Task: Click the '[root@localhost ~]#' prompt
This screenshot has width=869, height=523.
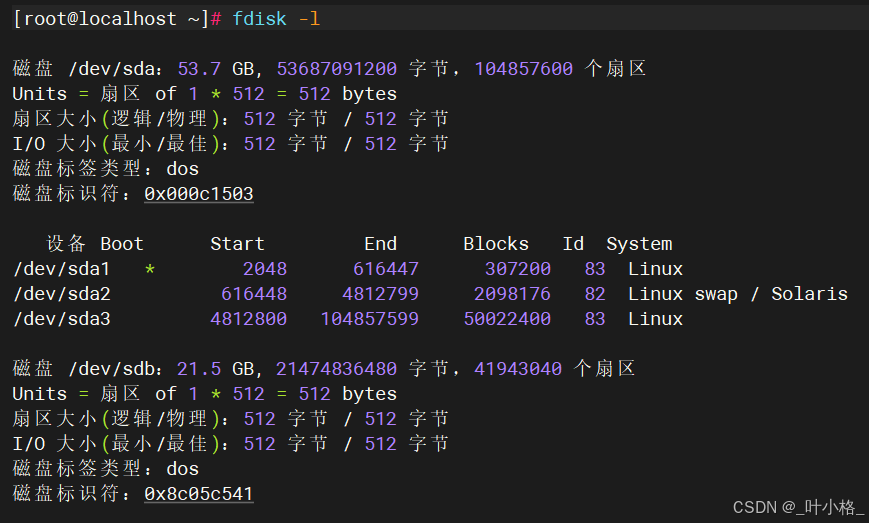Action: pos(117,19)
